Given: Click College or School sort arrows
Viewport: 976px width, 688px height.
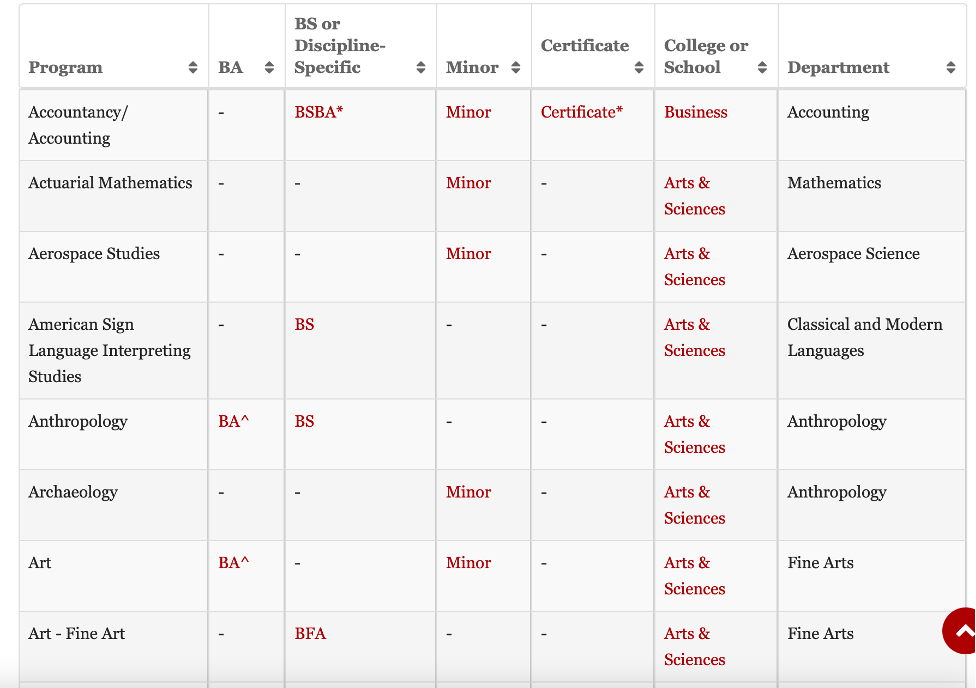Looking at the screenshot, I should pos(762,68).
